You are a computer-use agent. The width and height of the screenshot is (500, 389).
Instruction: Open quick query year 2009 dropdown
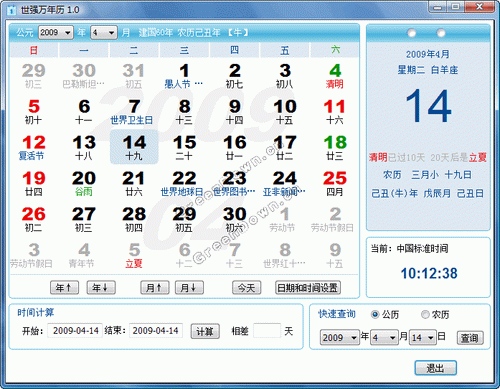339,338
